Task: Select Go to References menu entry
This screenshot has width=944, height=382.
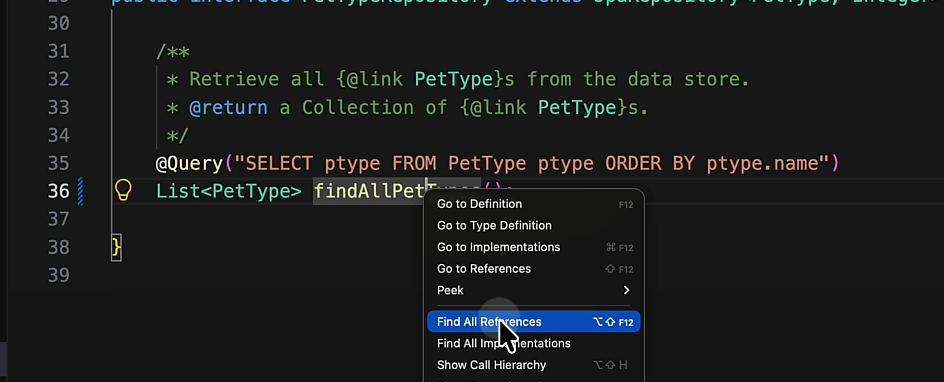Action: 533,269
